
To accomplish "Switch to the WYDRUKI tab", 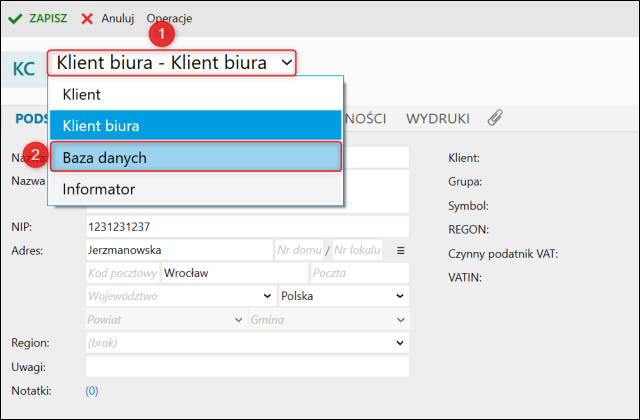I will point(438,119).
